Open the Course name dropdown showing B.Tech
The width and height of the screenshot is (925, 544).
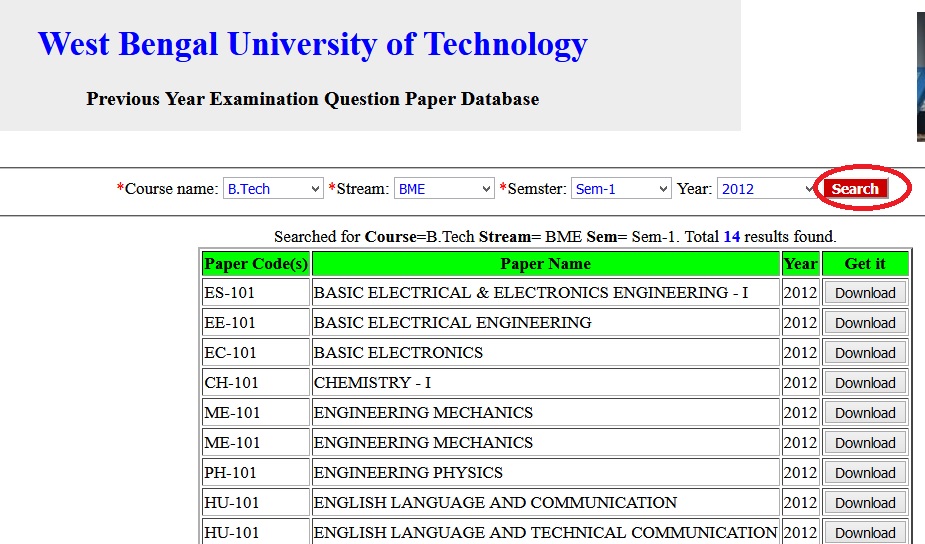tap(273, 189)
